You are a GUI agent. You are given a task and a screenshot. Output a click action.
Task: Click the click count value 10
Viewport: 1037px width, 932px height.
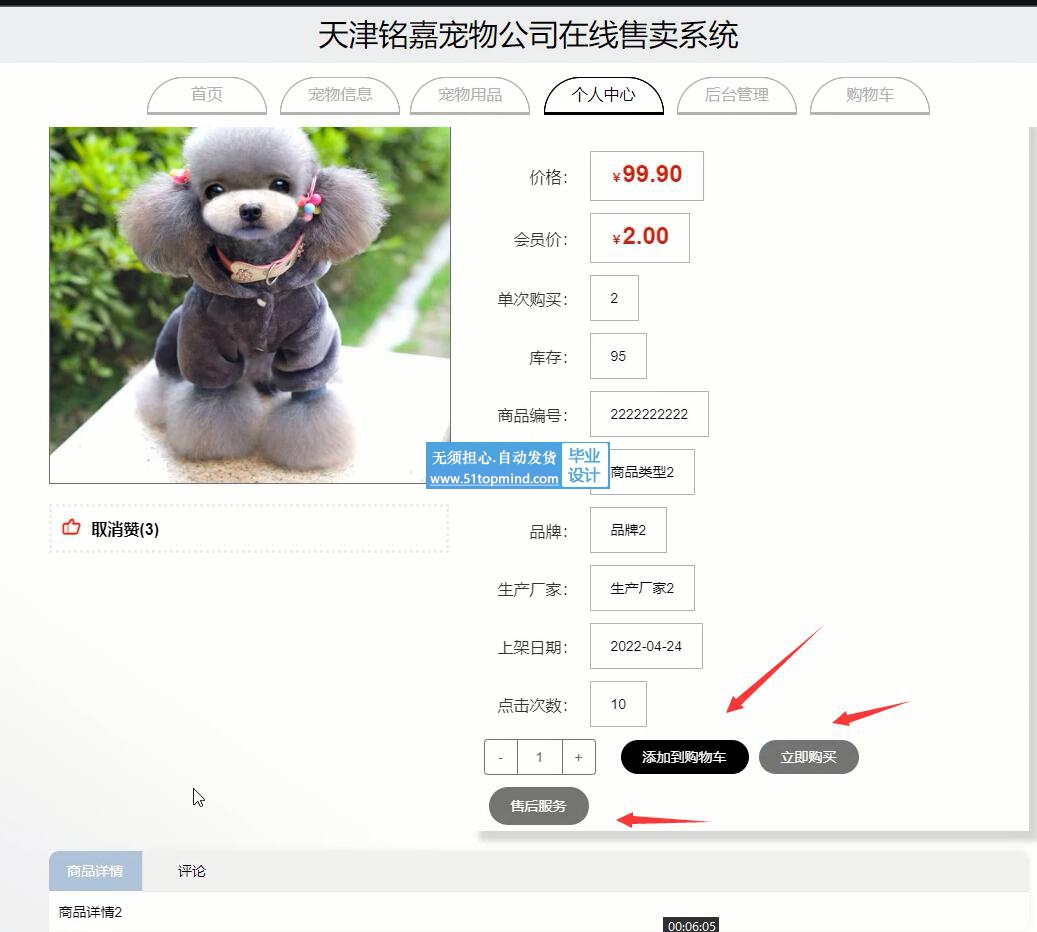coord(618,704)
